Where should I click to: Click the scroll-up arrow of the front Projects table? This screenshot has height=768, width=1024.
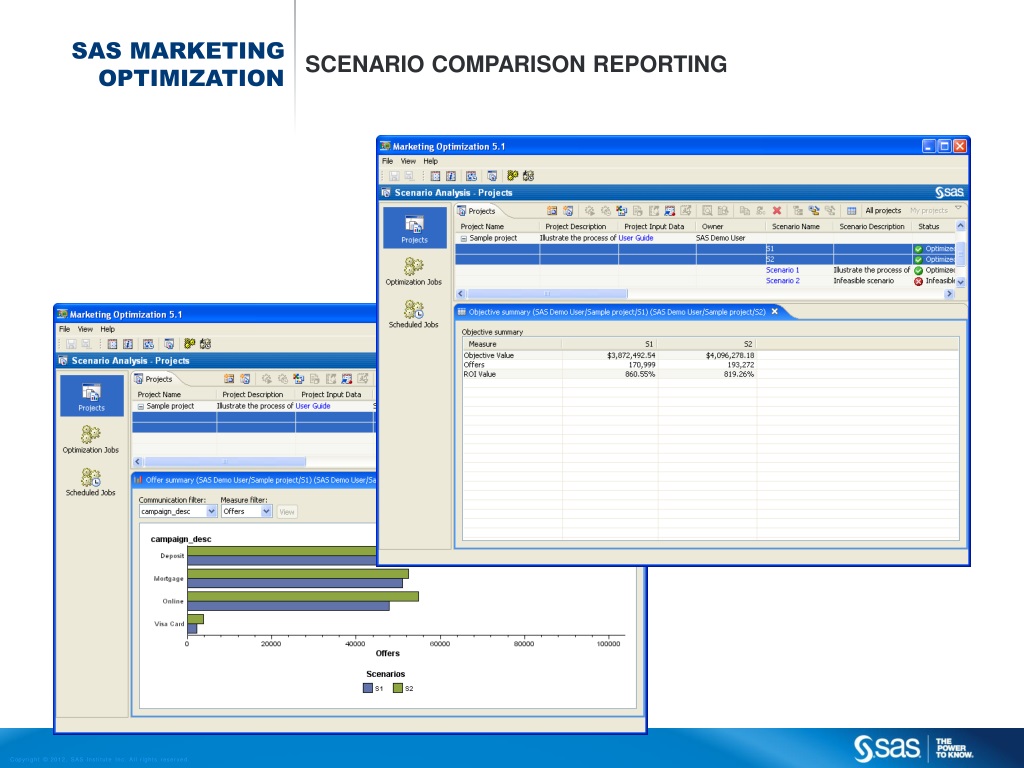(961, 225)
